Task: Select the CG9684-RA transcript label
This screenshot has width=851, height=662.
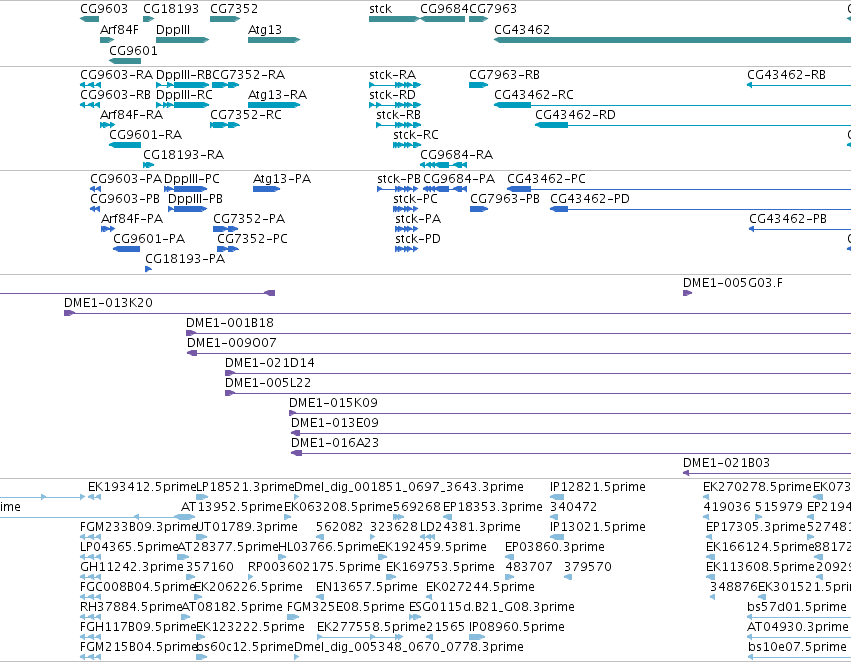Action: [456, 155]
